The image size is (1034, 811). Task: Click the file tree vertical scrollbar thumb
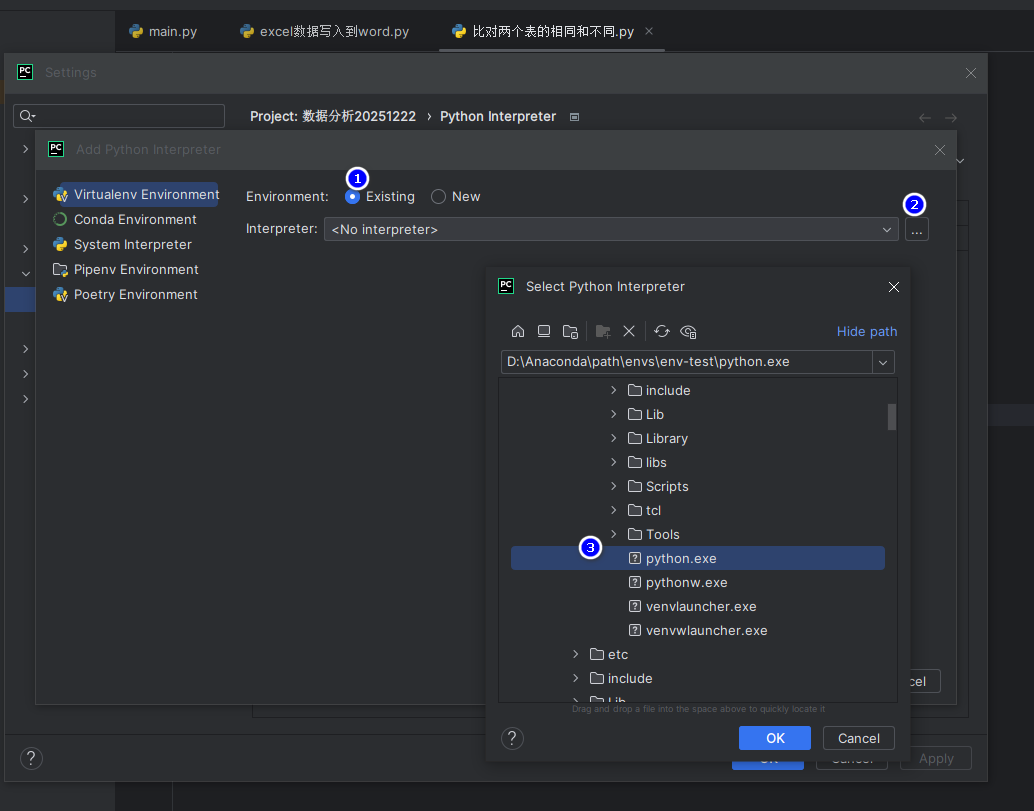892,417
